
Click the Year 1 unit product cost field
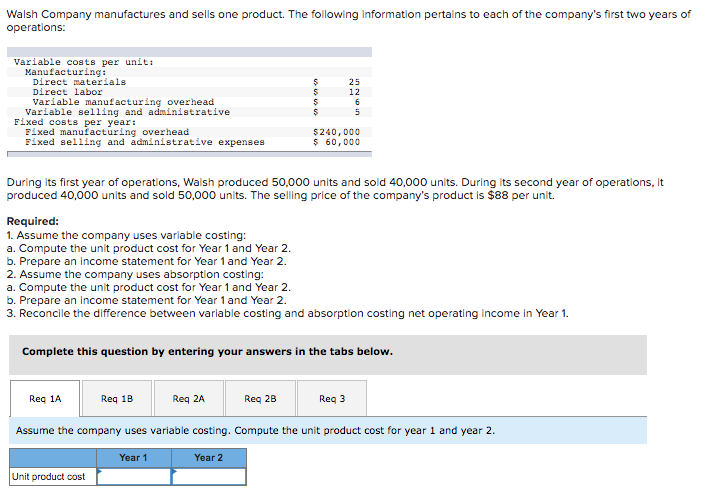pyautogui.click(x=134, y=476)
